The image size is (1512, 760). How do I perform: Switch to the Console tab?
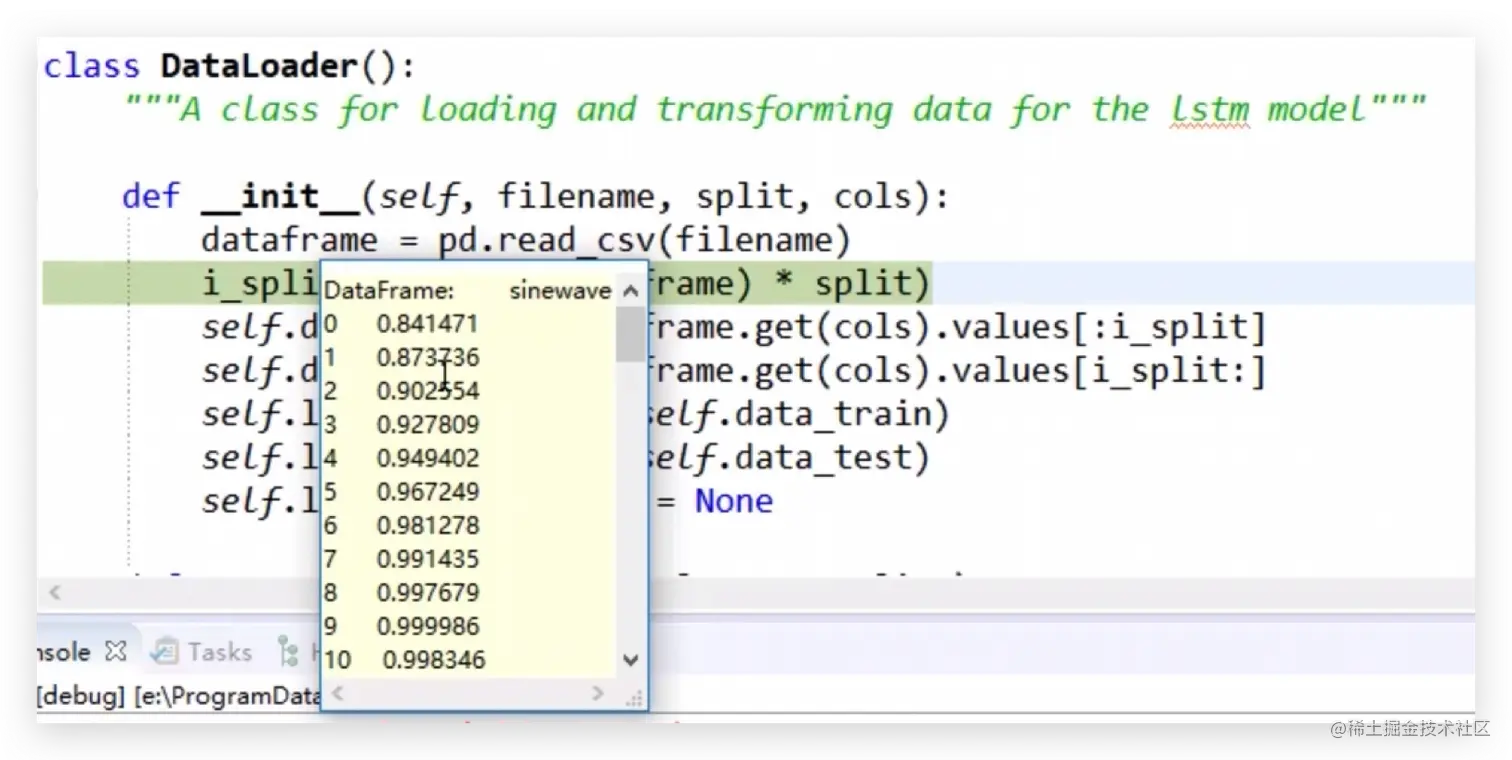click(x=64, y=652)
